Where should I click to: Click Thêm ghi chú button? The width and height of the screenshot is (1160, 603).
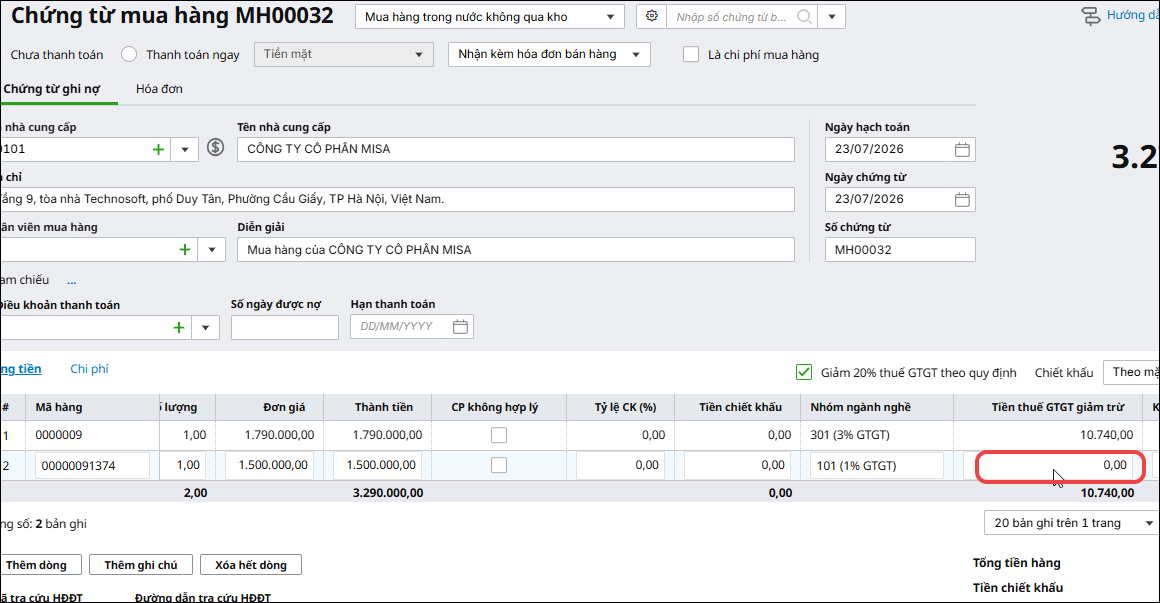(x=141, y=565)
